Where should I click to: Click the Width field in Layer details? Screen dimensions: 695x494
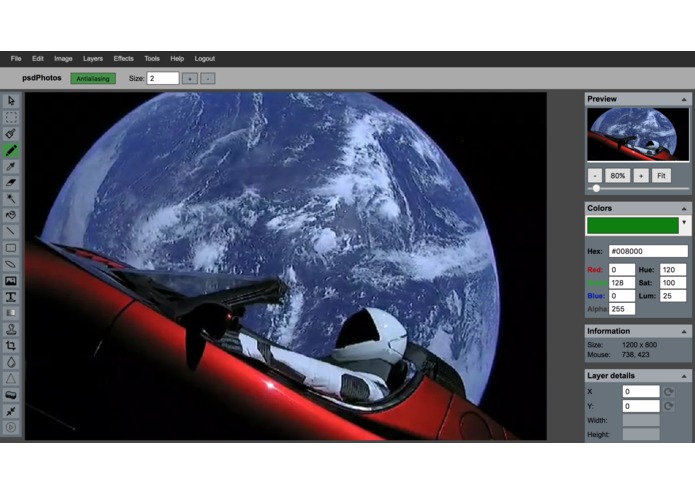tap(641, 420)
